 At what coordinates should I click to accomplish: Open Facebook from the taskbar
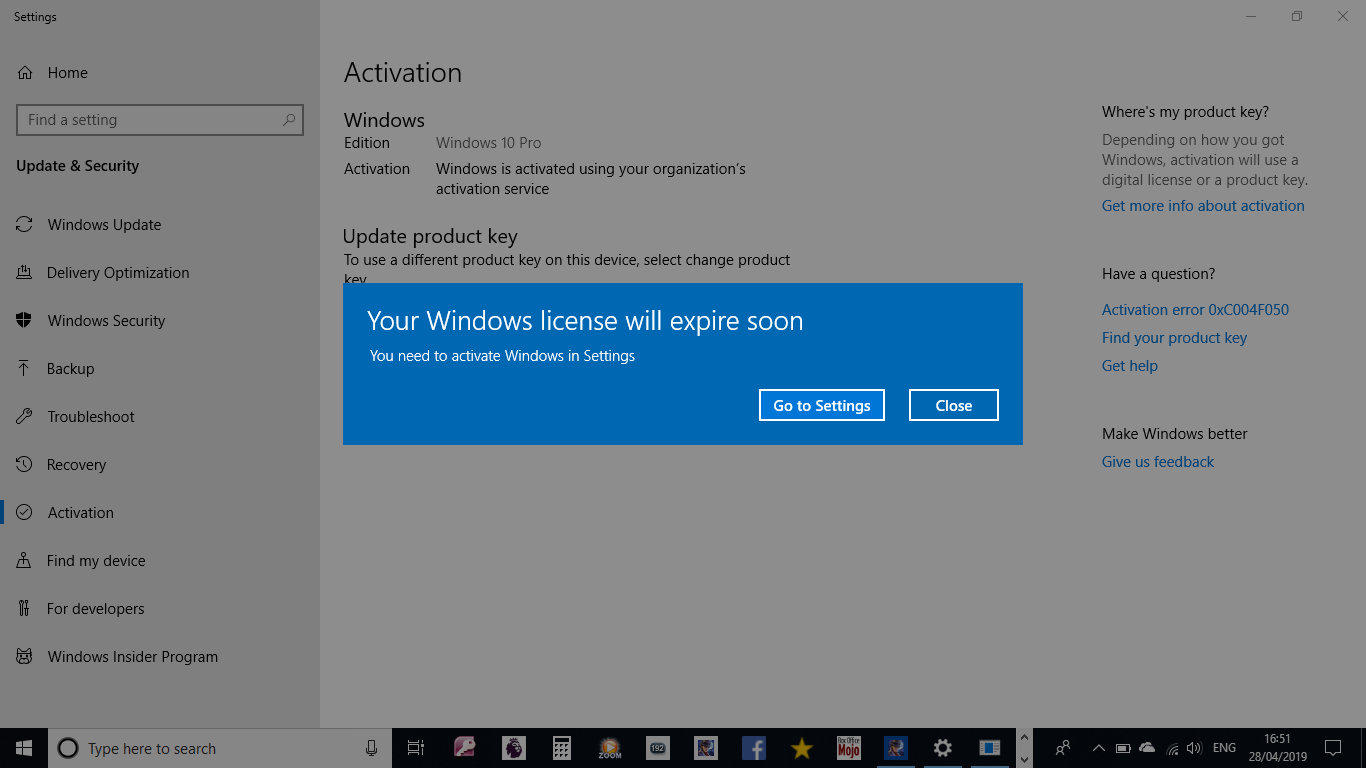pyautogui.click(x=753, y=748)
